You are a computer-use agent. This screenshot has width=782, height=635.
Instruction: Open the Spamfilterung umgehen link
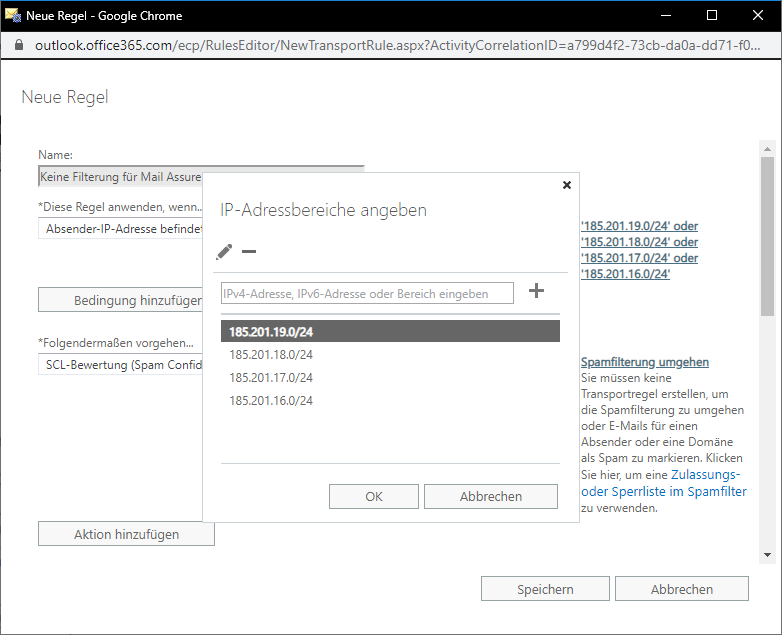645,362
